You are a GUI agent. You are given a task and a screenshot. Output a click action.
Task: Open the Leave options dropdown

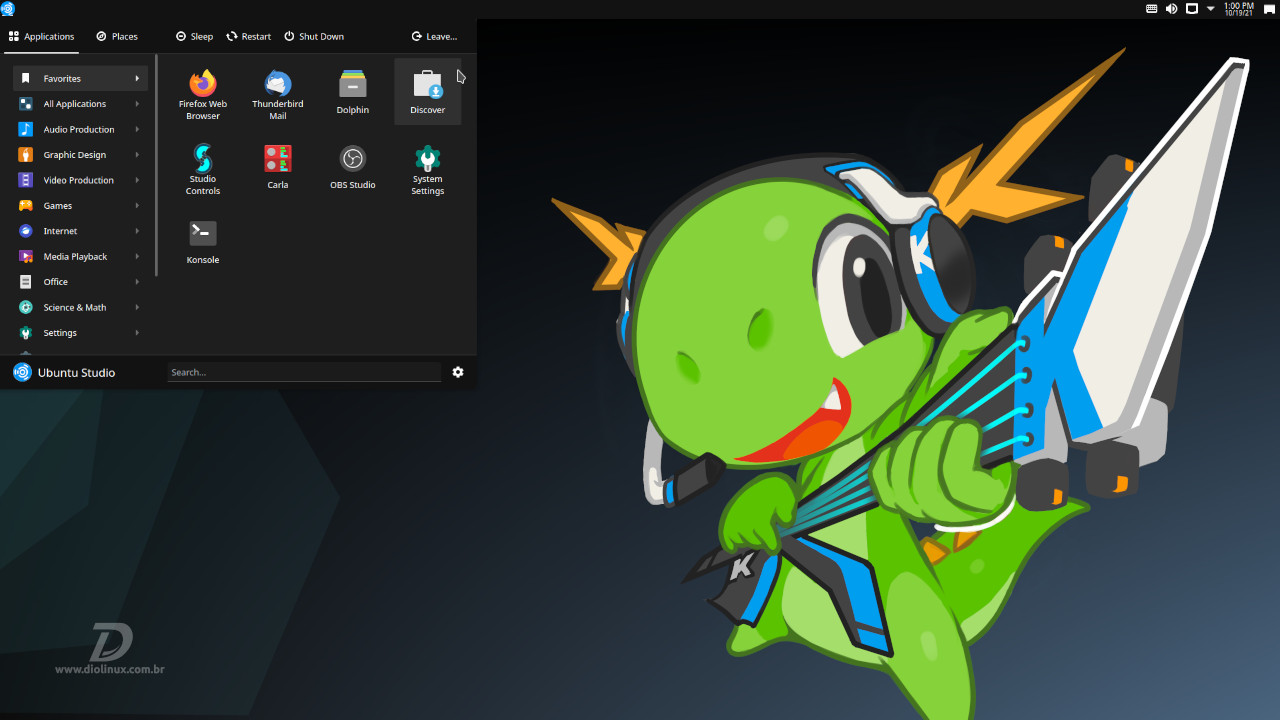(x=434, y=36)
